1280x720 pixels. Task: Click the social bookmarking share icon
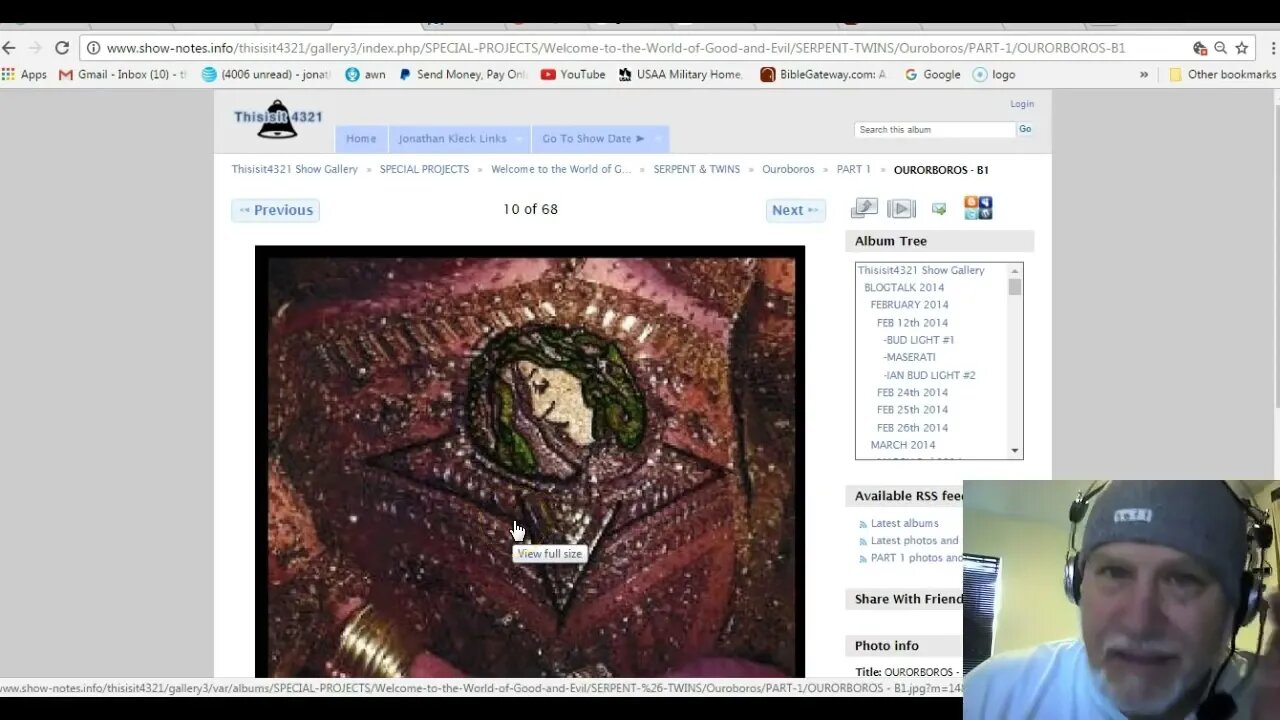[x=978, y=208]
